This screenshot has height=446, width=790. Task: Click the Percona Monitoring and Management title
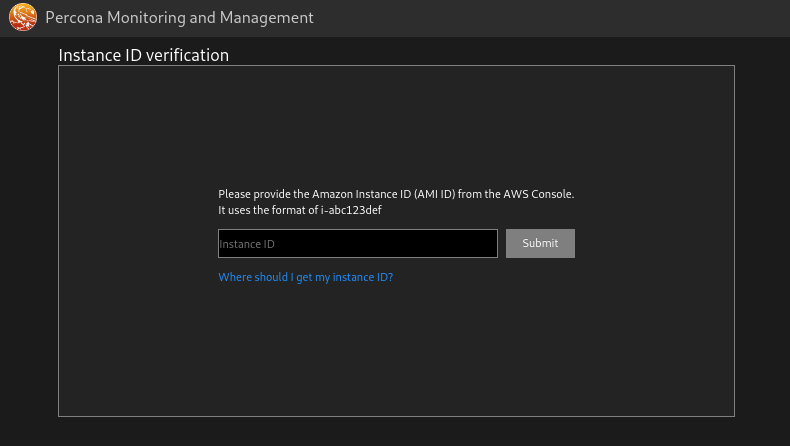(x=179, y=18)
